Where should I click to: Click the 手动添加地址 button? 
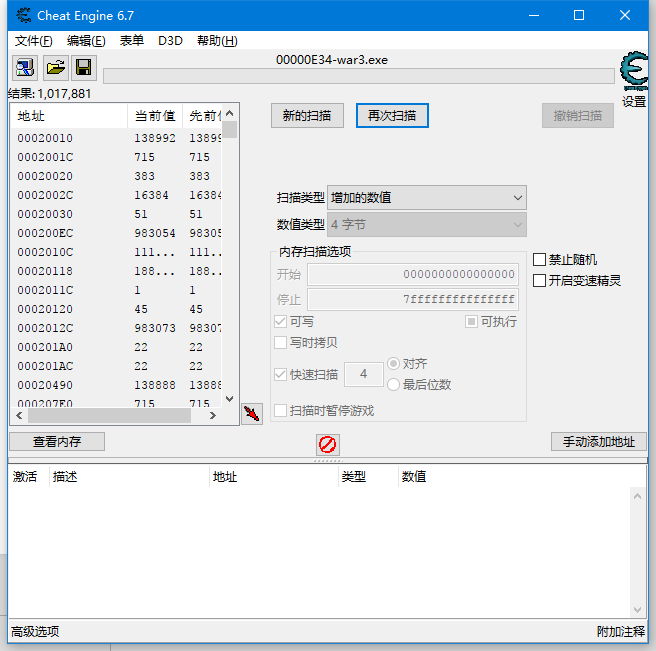pyautogui.click(x=599, y=441)
